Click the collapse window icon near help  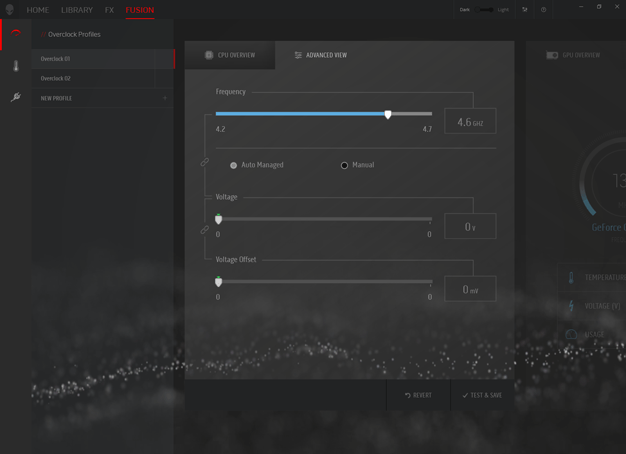click(525, 10)
